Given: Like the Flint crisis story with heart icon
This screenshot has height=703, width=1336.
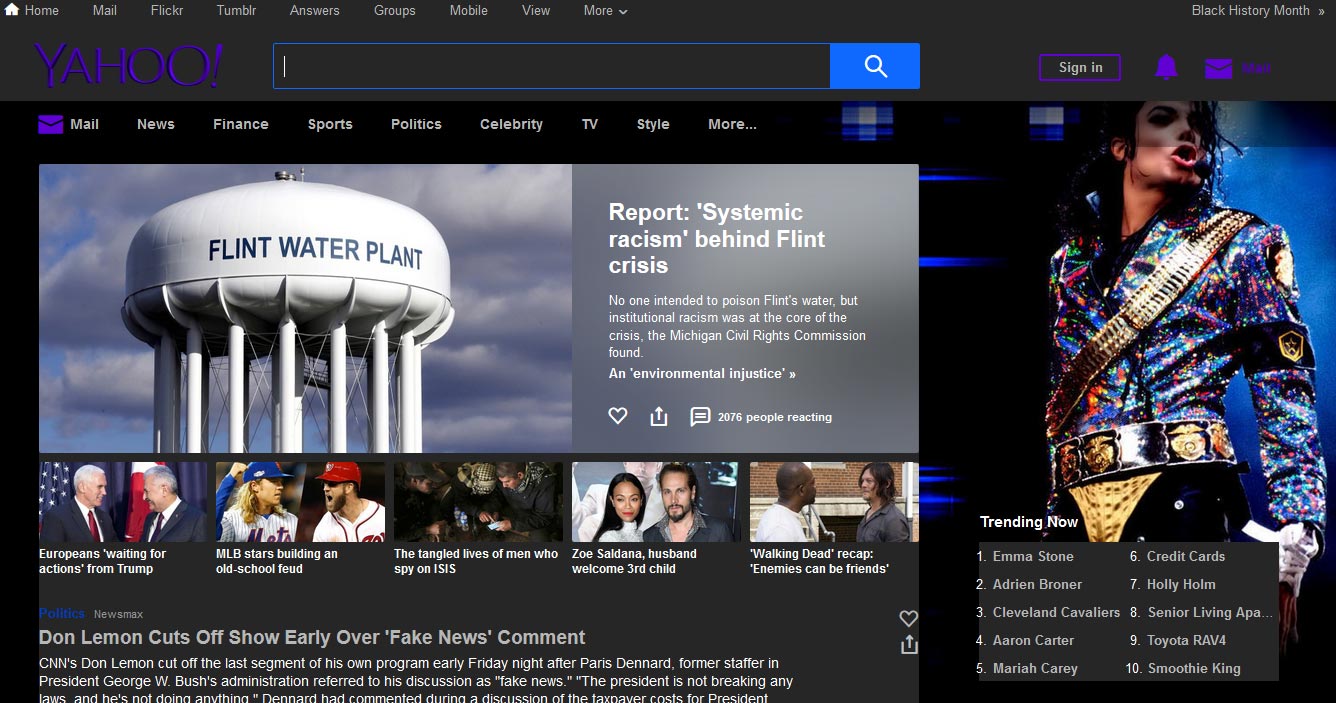Looking at the screenshot, I should point(618,416).
